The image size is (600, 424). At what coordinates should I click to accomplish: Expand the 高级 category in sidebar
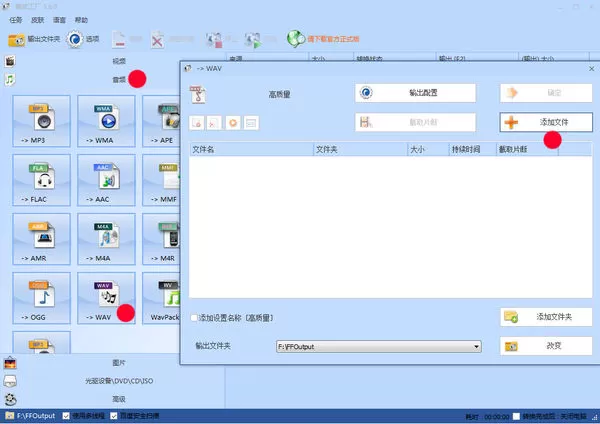[119, 399]
